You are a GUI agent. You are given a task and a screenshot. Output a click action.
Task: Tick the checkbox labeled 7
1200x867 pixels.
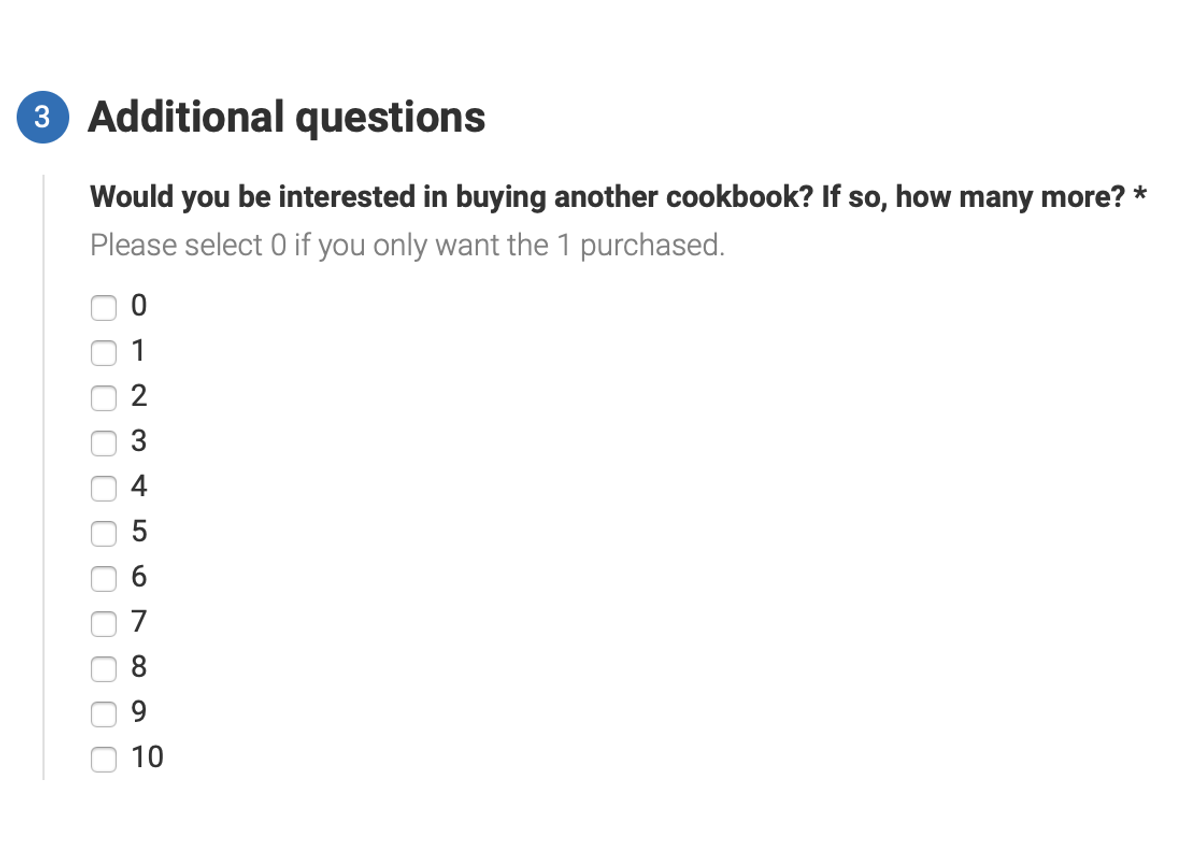pyautogui.click(x=104, y=623)
